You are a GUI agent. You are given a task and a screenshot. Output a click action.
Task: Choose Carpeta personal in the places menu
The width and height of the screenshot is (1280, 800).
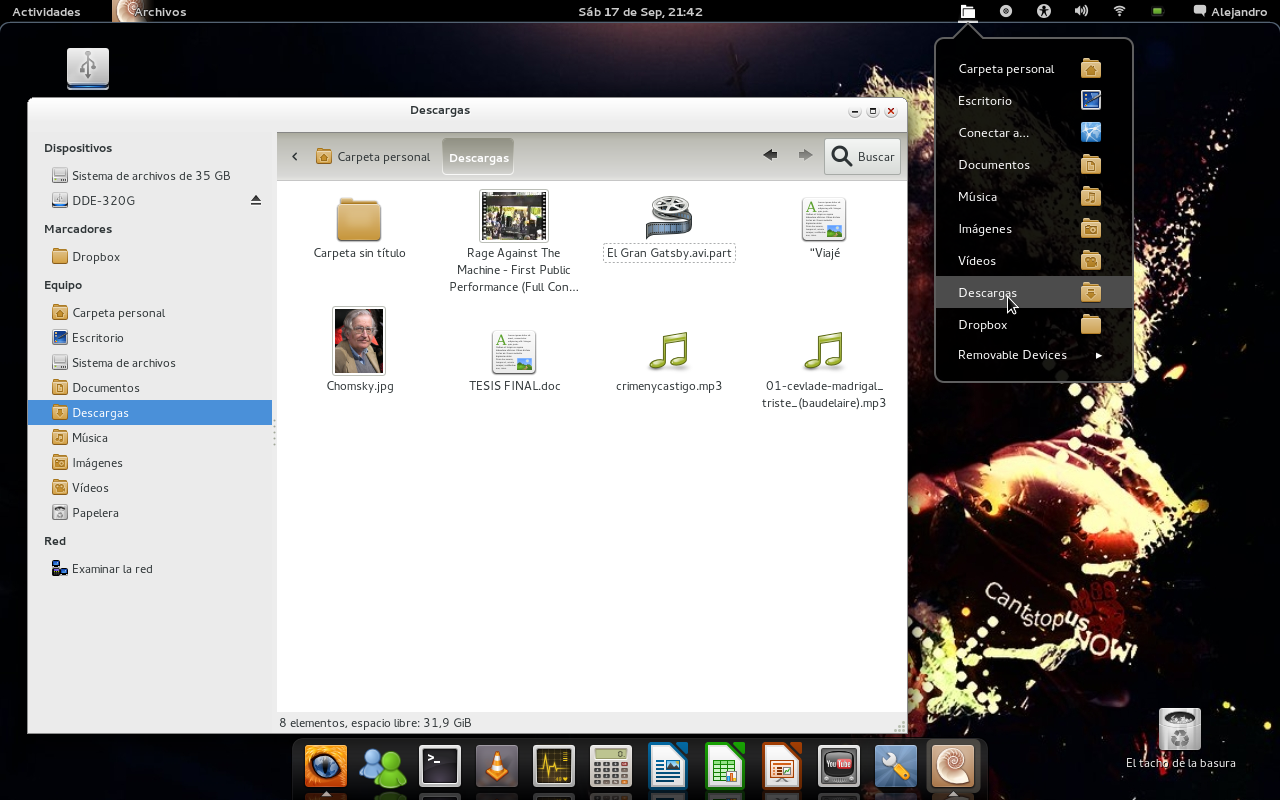(x=1034, y=69)
